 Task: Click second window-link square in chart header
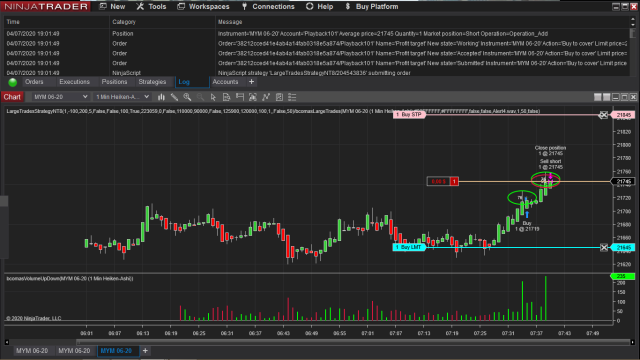point(607,97)
